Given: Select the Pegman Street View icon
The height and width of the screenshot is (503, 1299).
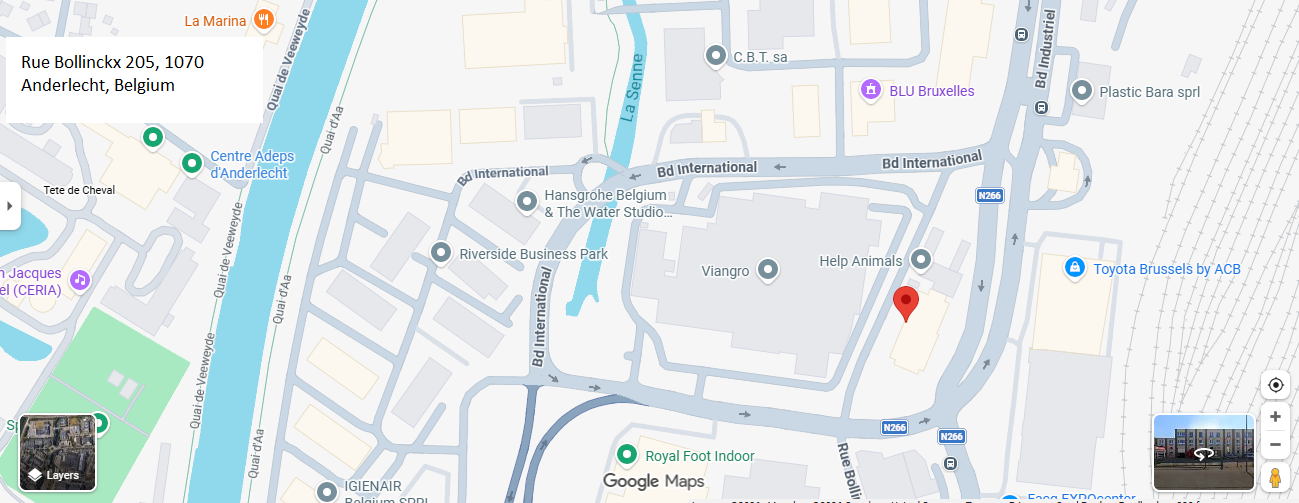Looking at the screenshot, I should (x=1274, y=477).
